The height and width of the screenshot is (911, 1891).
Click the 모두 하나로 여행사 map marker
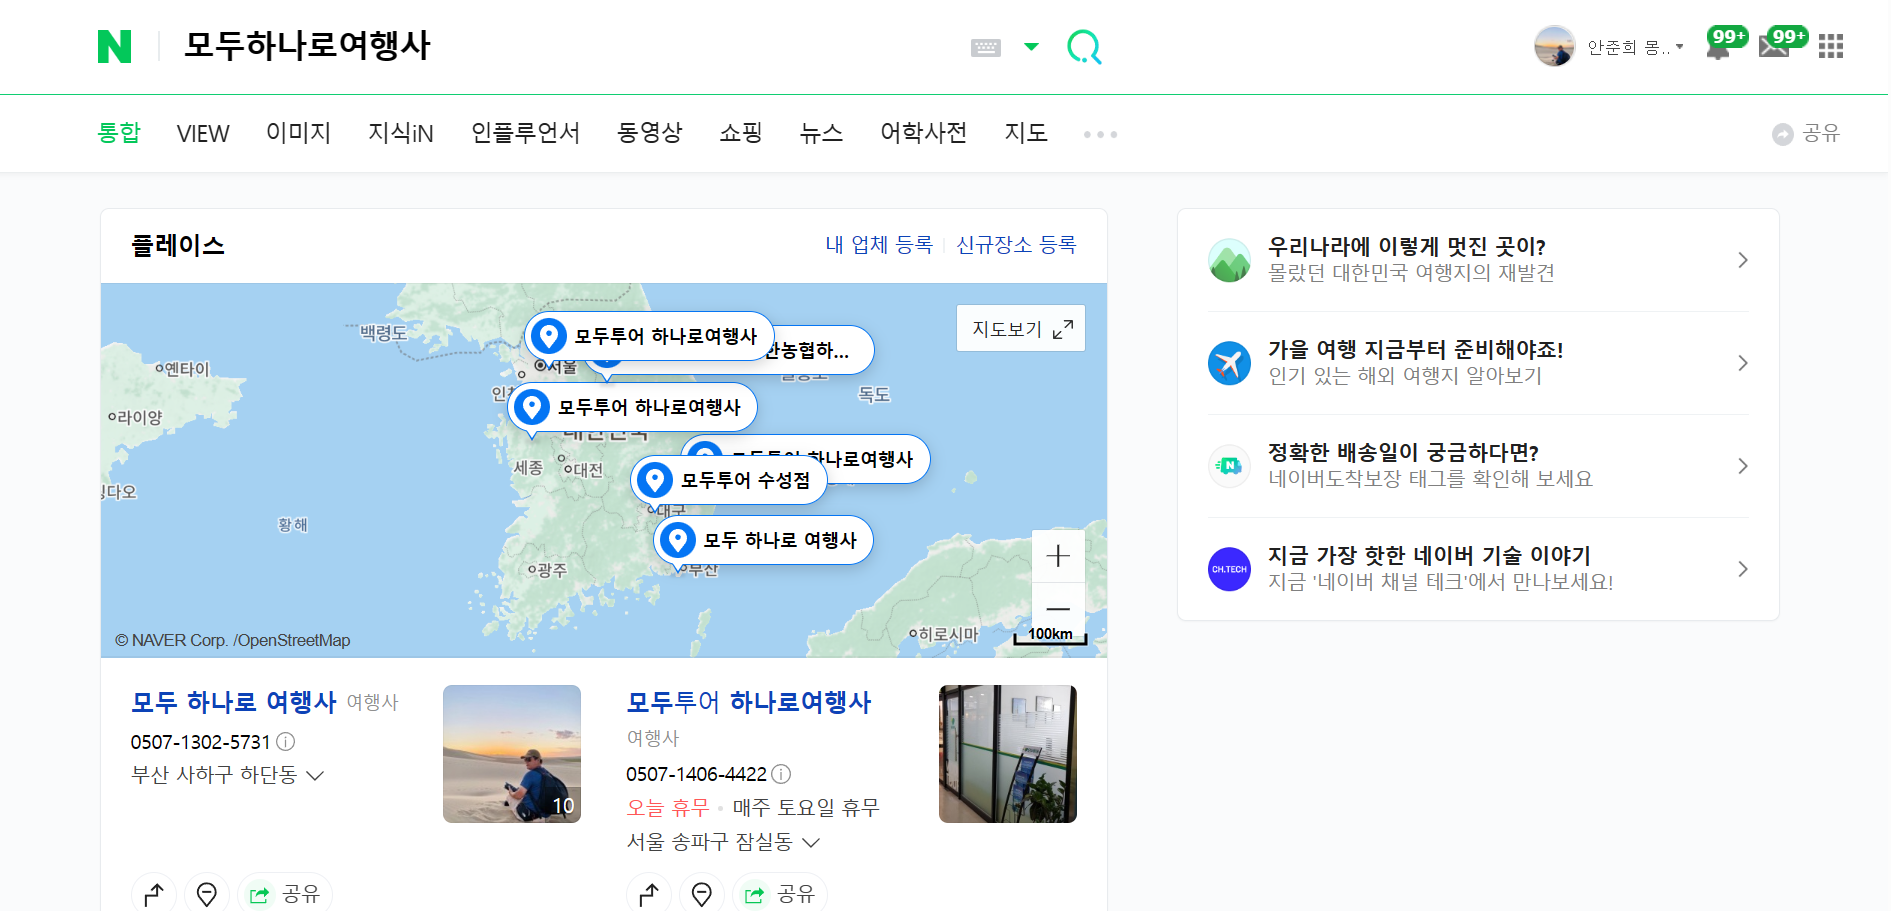763,540
